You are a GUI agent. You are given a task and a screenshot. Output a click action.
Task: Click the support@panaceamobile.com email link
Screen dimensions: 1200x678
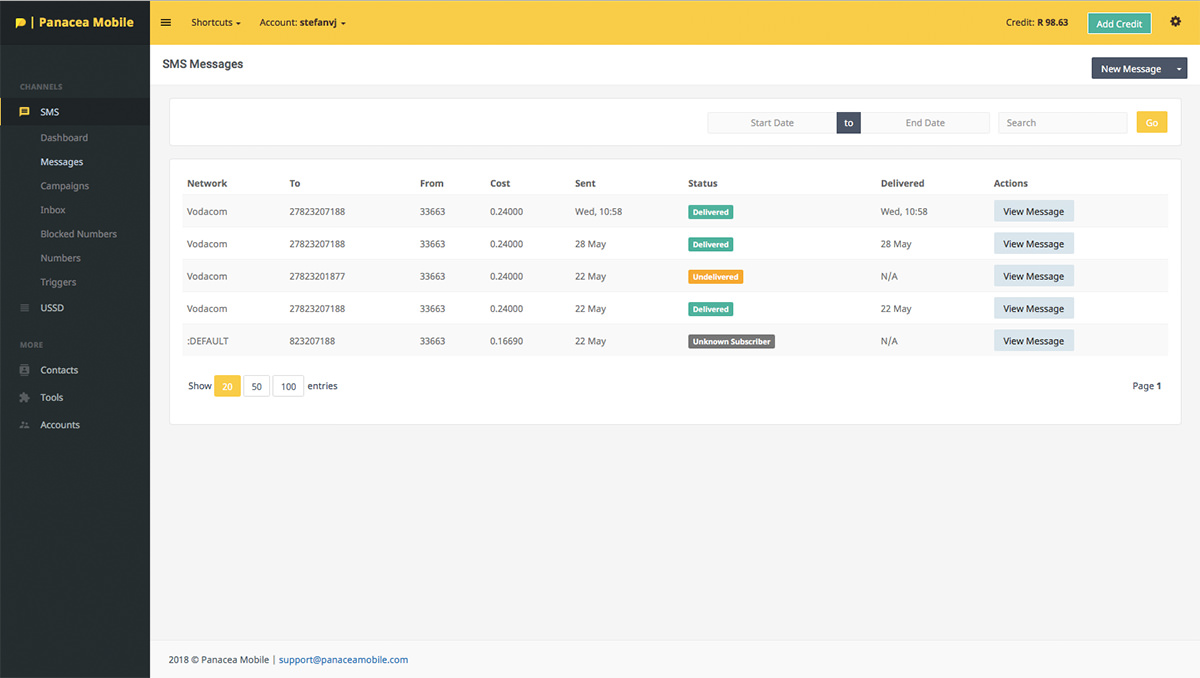tap(343, 660)
